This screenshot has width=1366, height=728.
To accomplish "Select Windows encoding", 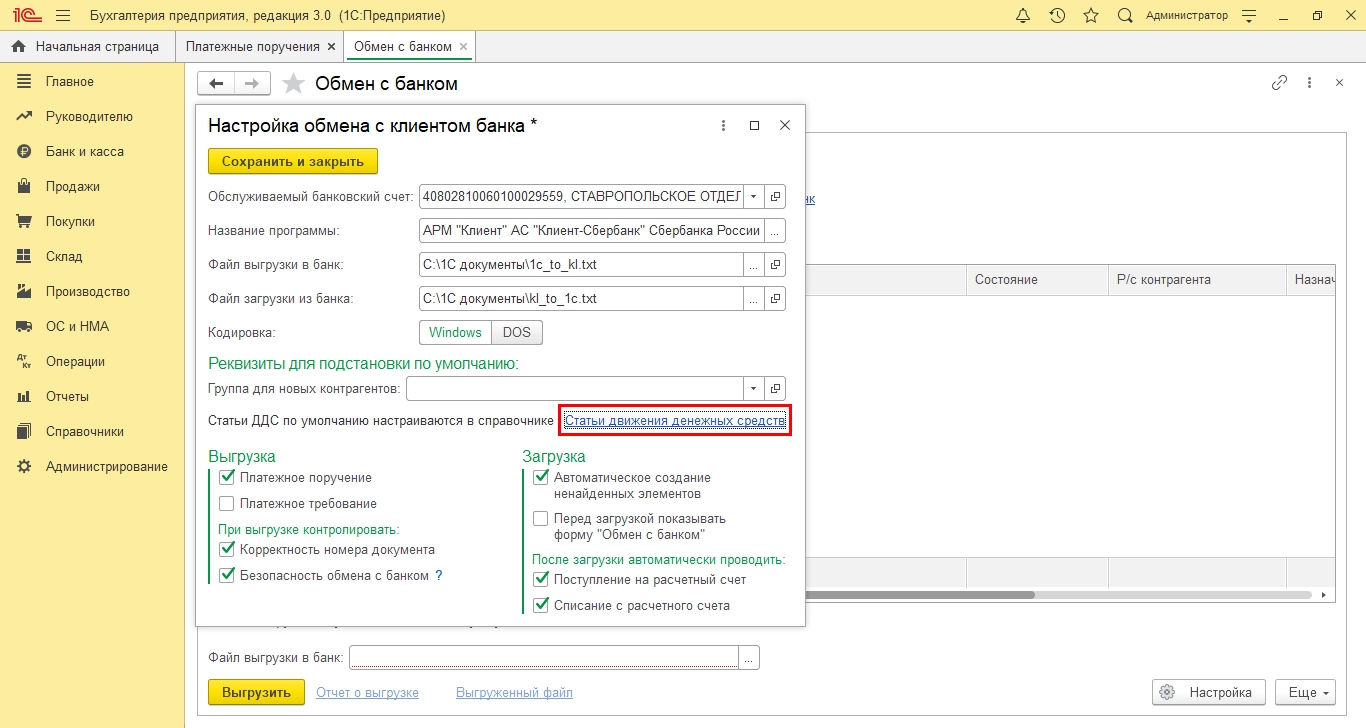I will [455, 332].
